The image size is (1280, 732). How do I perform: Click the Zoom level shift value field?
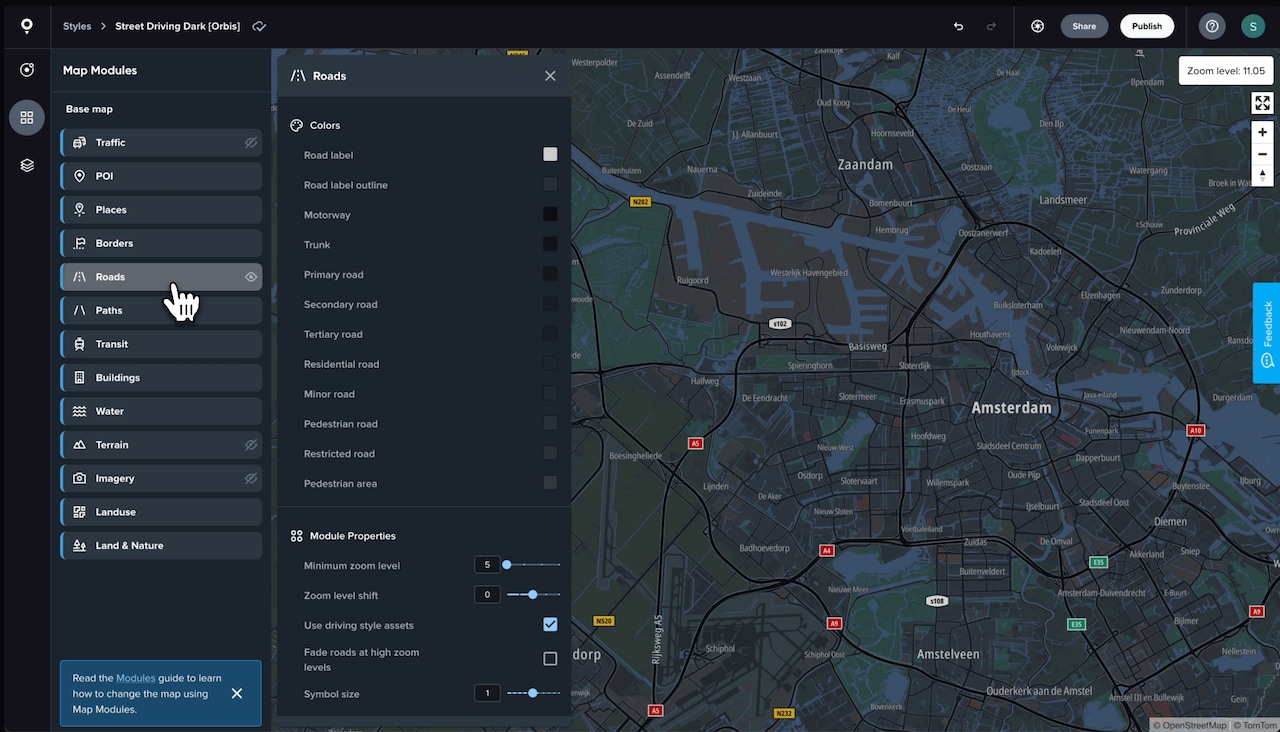[487, 595]
